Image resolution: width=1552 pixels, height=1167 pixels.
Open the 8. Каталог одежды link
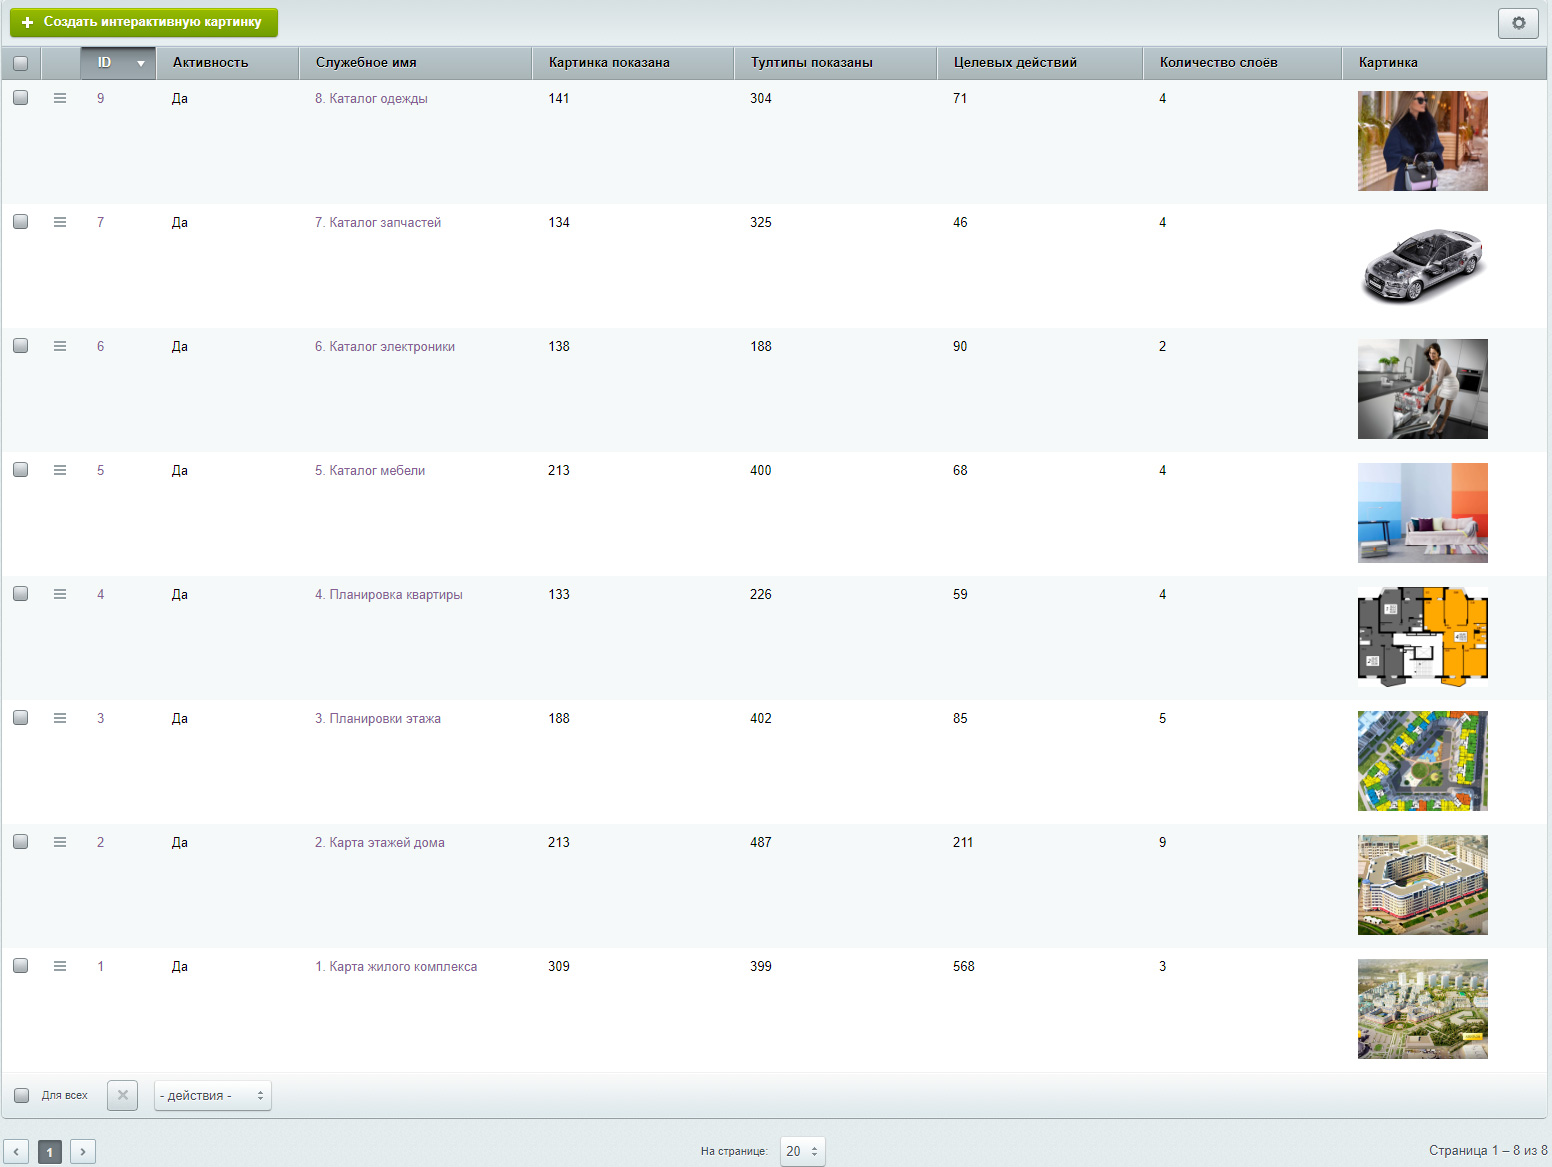[371, 98]
